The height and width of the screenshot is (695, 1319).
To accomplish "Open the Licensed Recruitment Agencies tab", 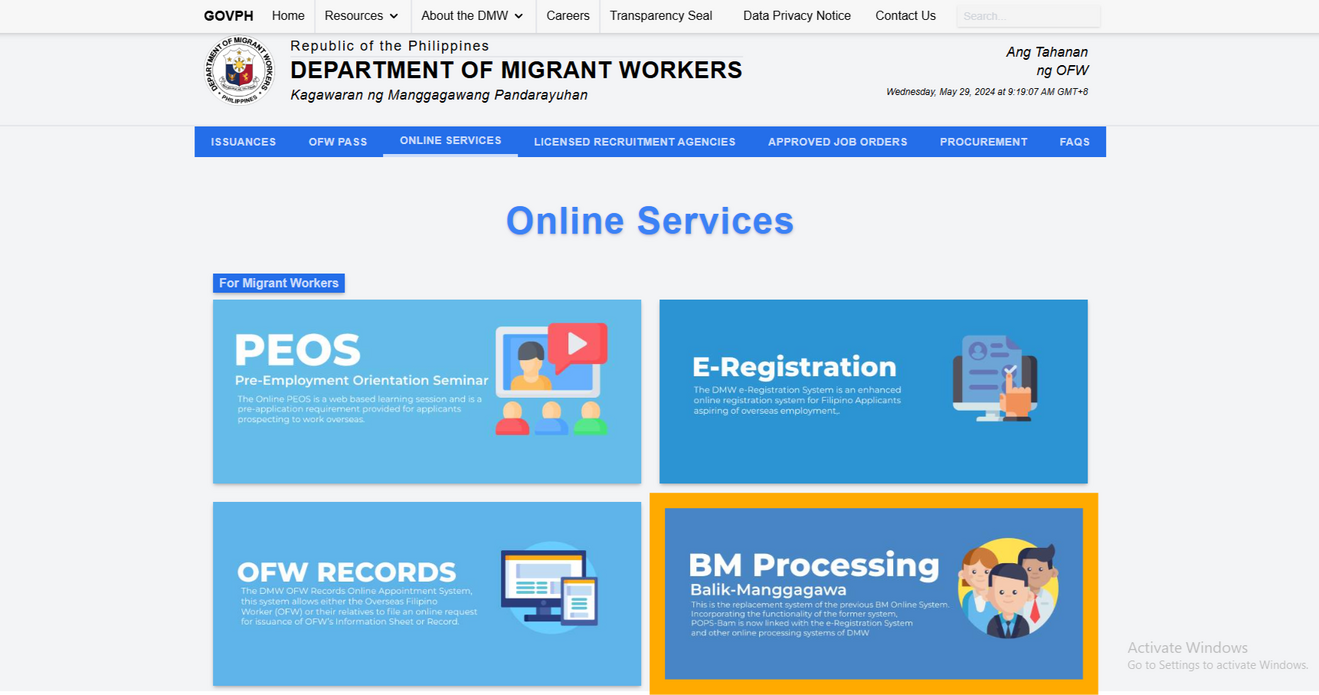I will (x=635, y=142).
